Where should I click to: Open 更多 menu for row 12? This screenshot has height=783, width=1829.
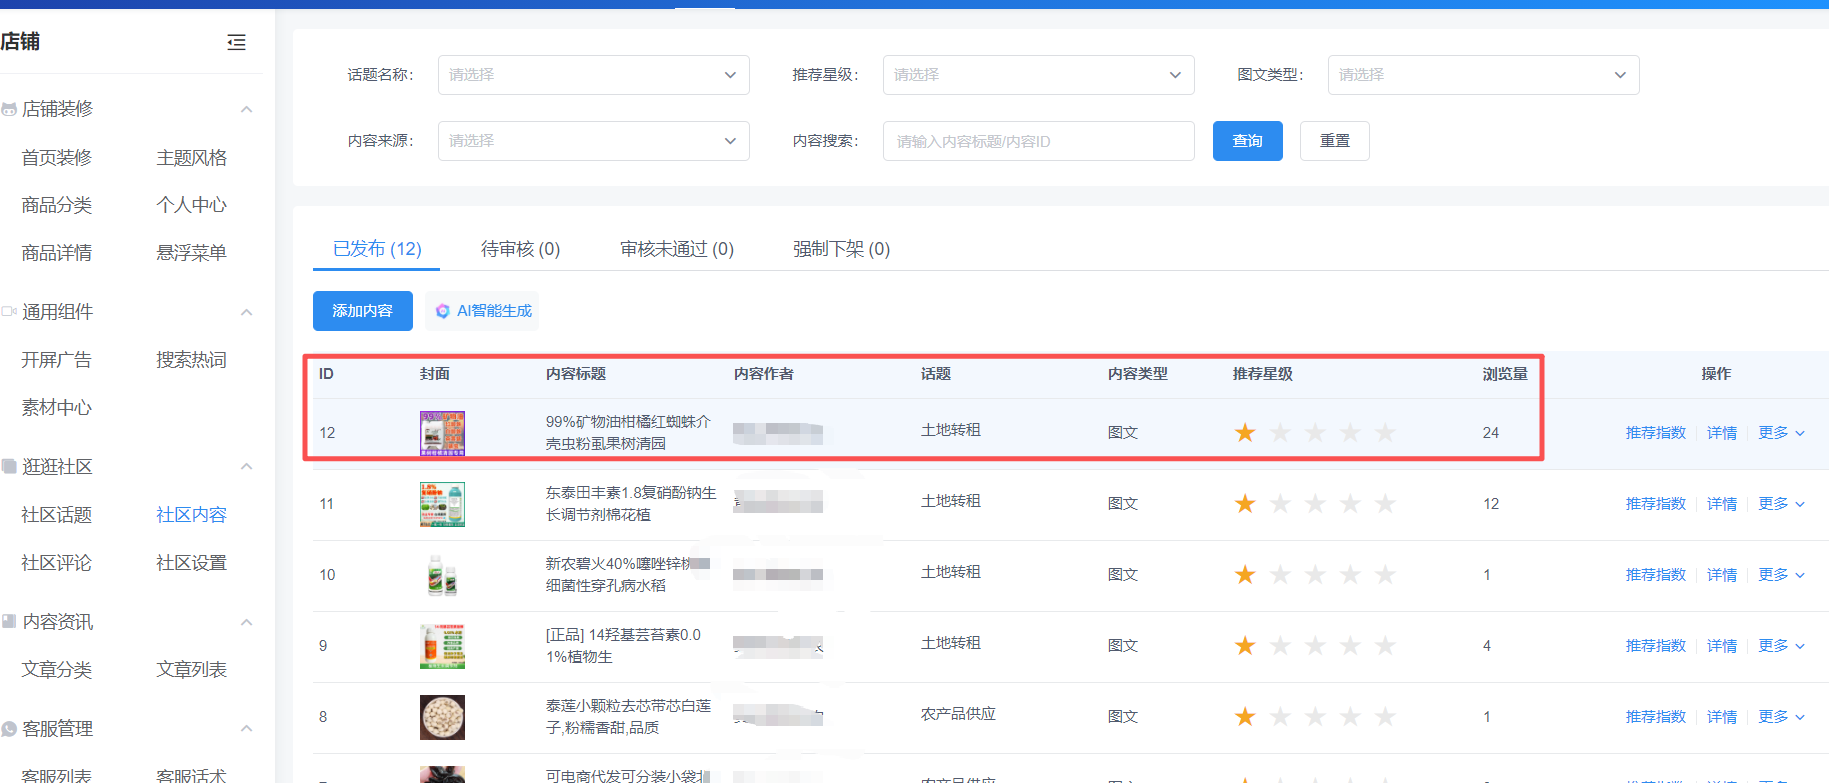coord(1780,433)
